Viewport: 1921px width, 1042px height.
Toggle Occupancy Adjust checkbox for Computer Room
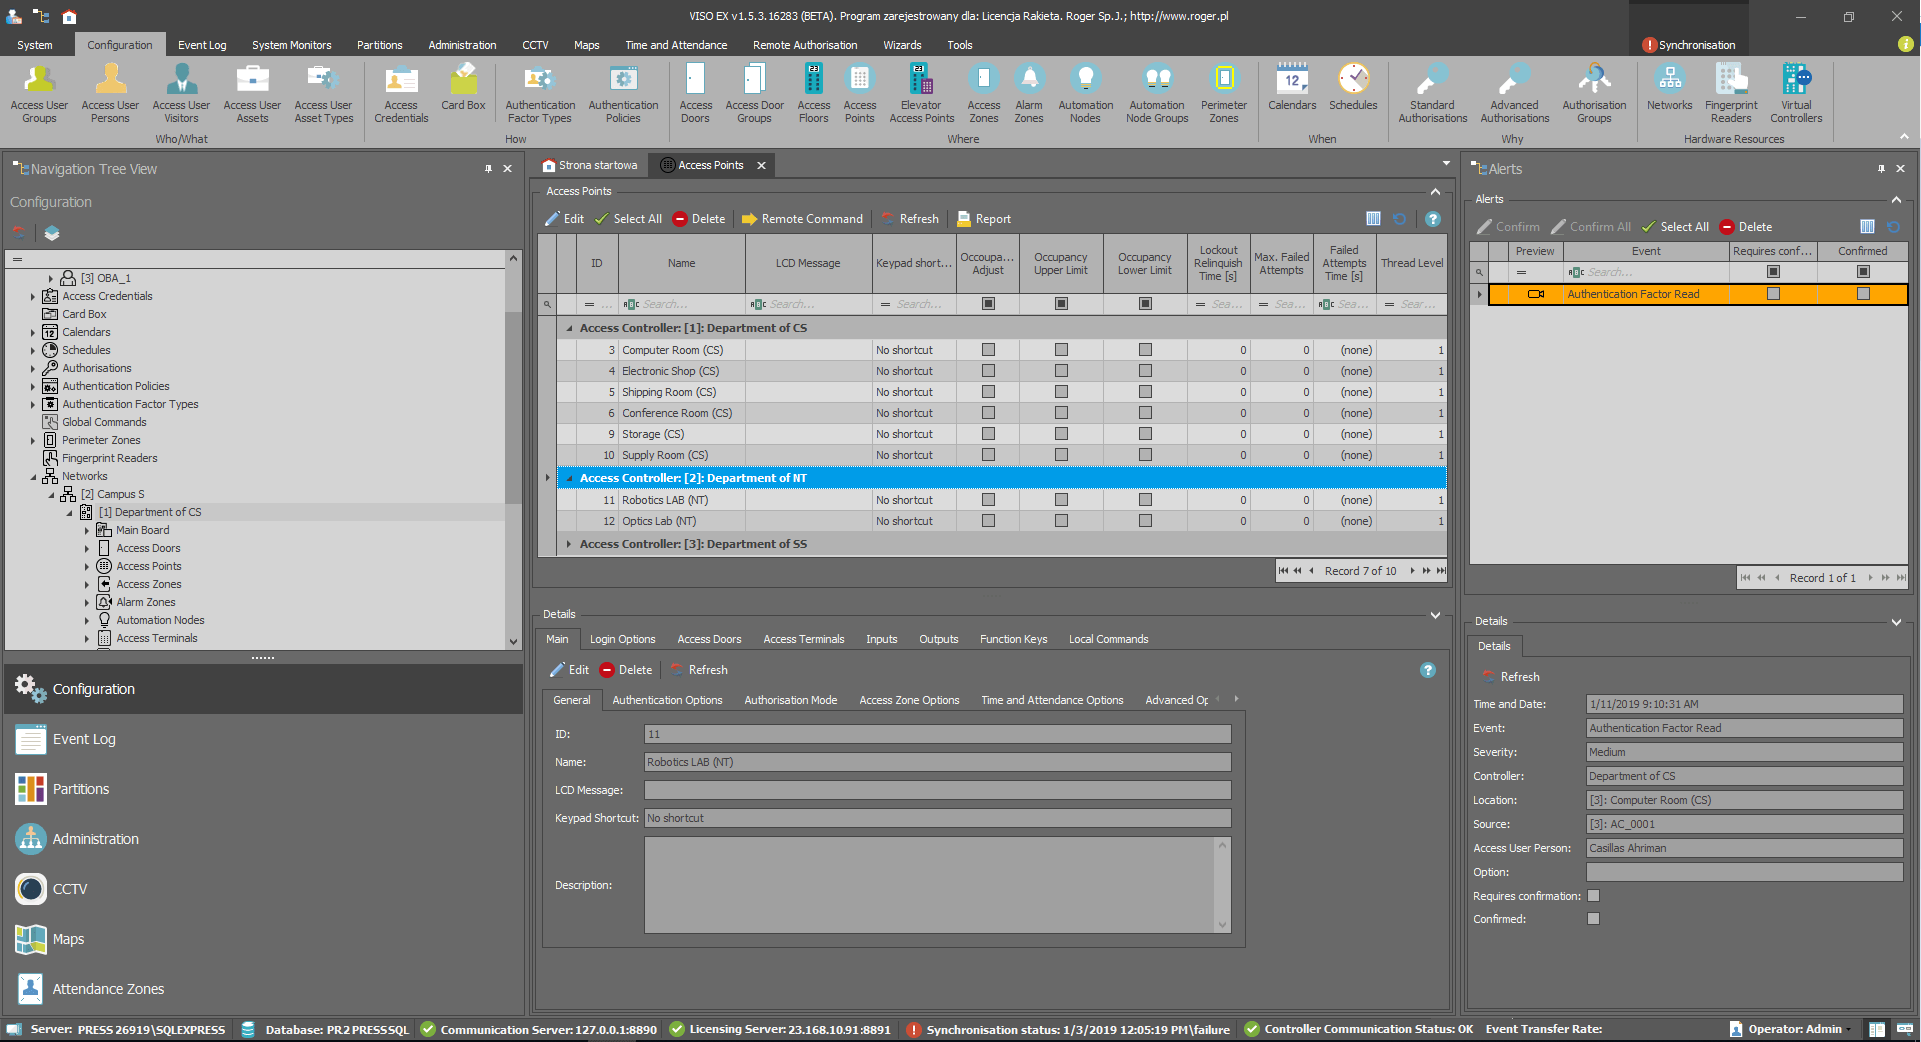988,350
